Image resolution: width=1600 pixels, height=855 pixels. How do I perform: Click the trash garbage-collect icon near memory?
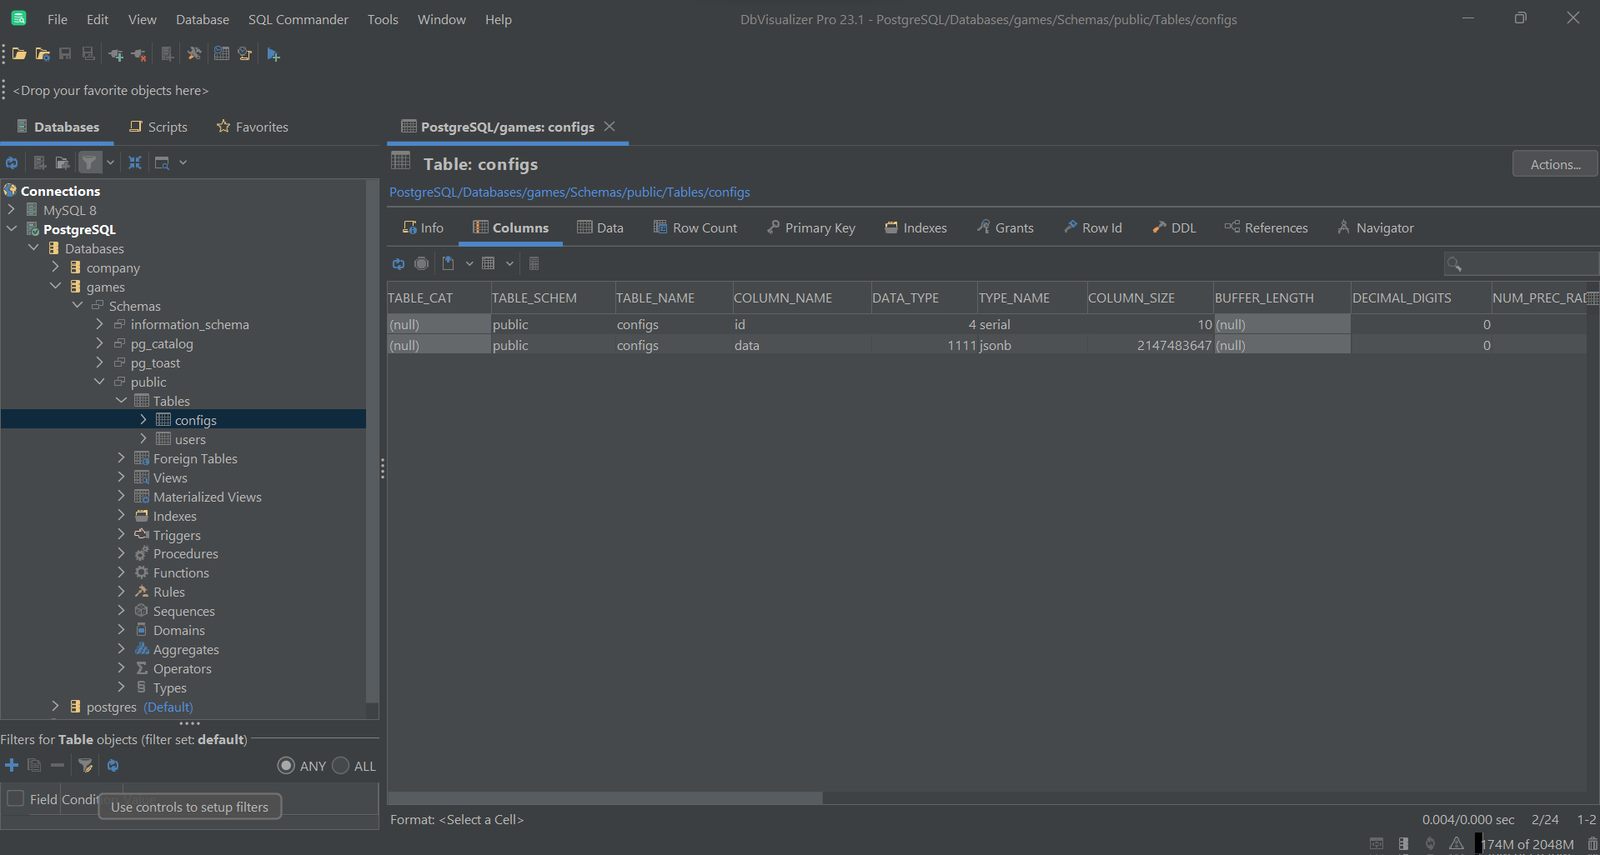1592,844
